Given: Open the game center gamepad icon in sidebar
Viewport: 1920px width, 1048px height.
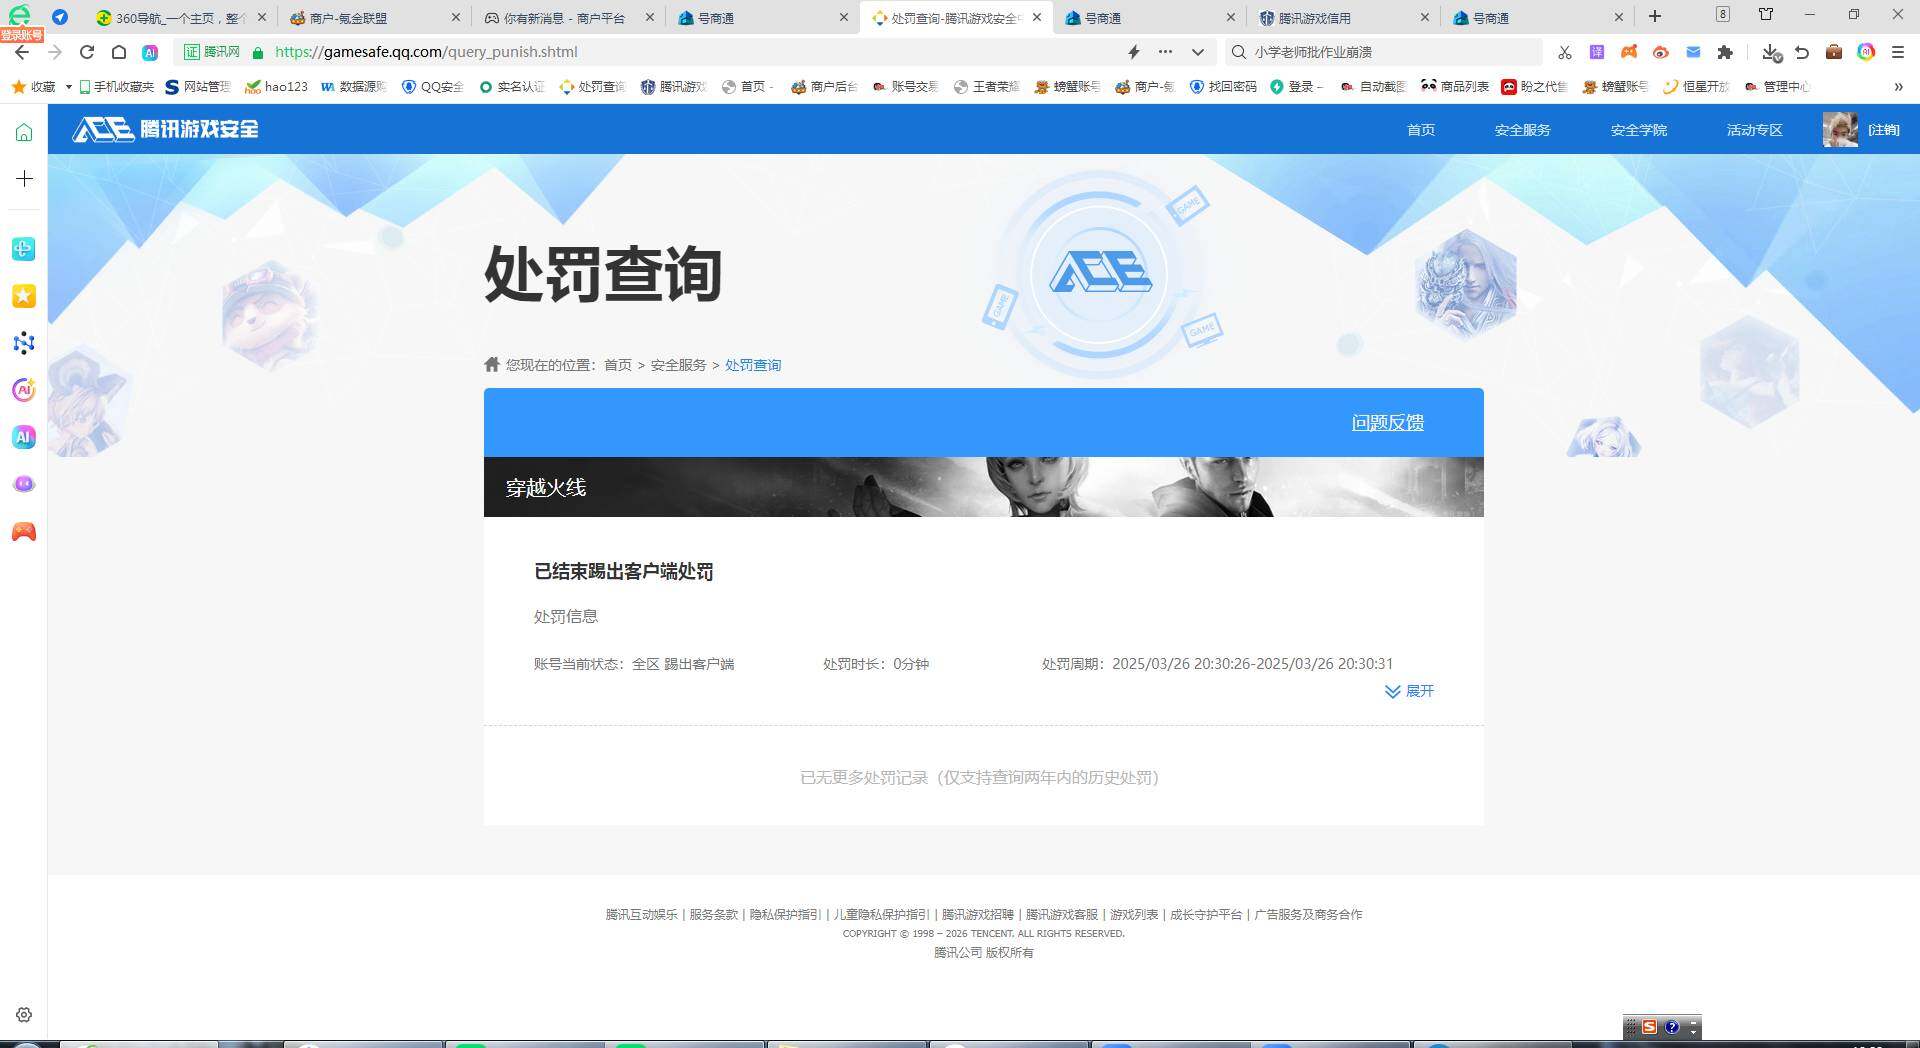Looking at the screenshot, I should 23,531.
